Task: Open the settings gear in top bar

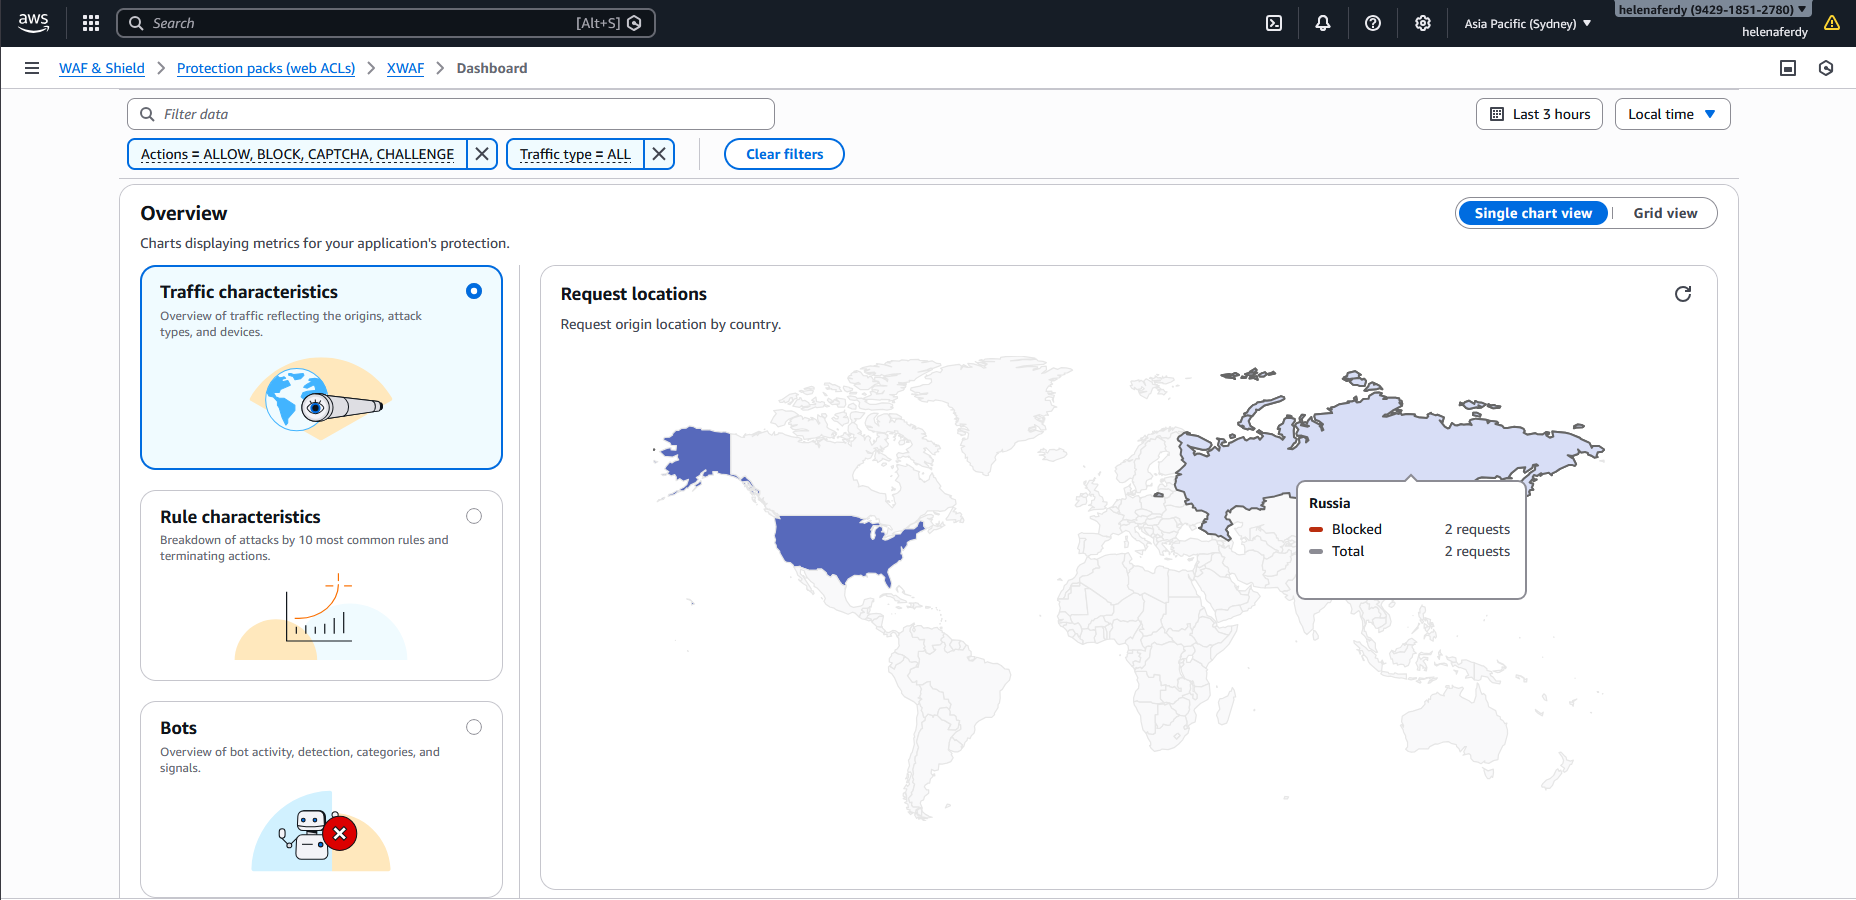Action: [1423, 23]
